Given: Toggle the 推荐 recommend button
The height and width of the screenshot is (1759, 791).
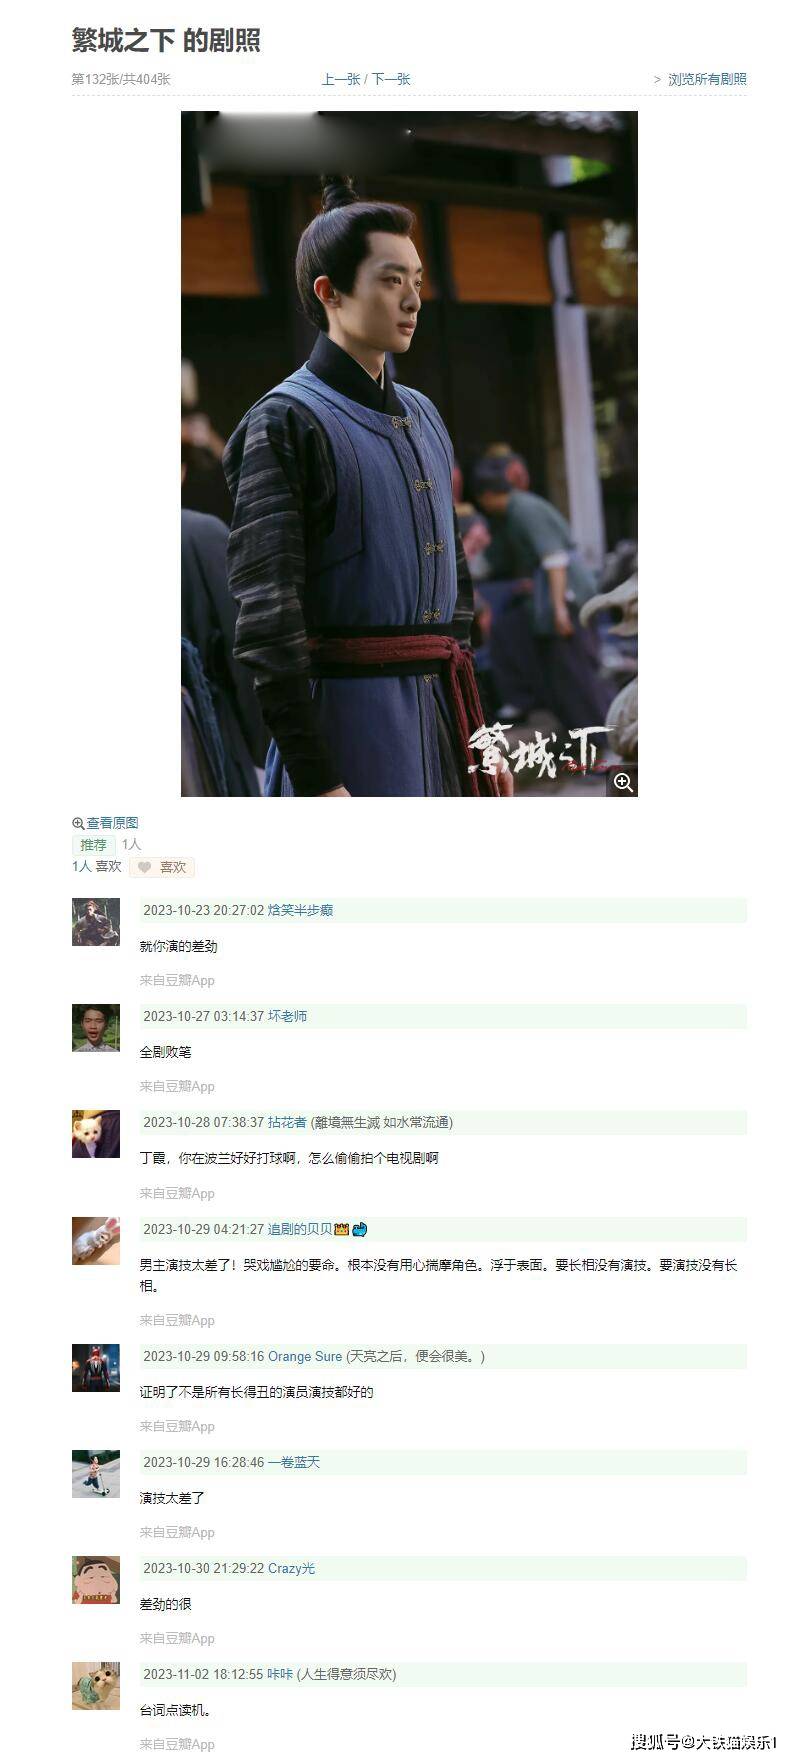Looking at the screenshot, I should [x=94, y=845].
